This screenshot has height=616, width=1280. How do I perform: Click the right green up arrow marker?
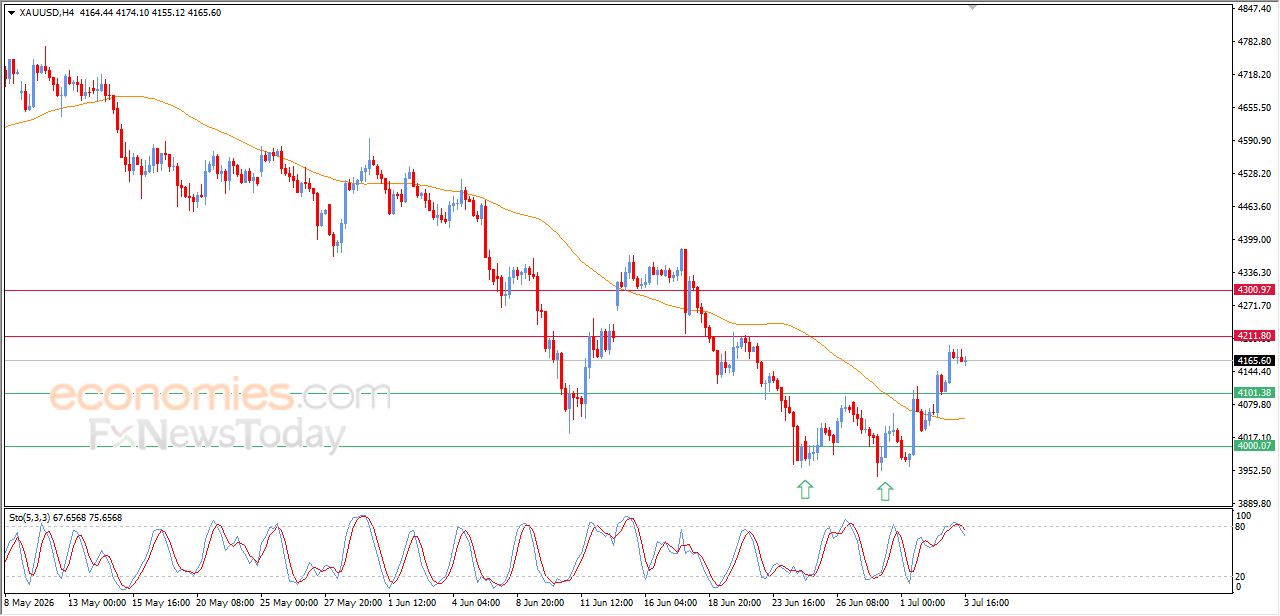[885, 490]
